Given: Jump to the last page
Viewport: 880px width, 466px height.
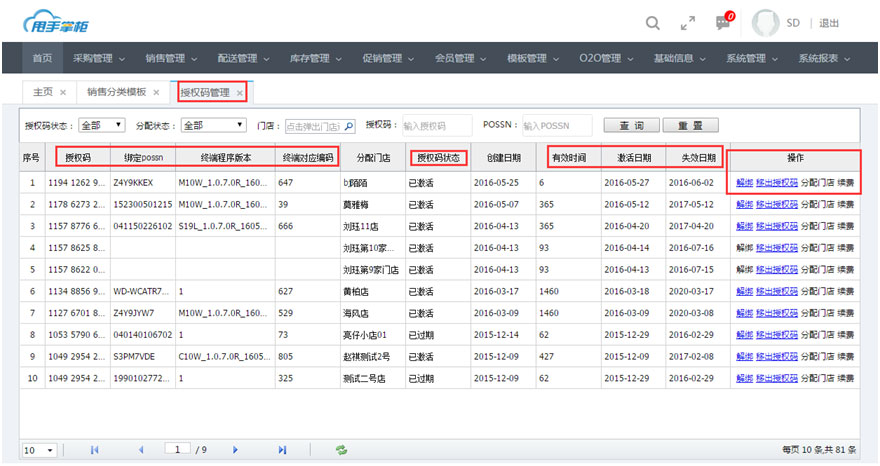Looking at the screenshot, I should click(x=282, y=450).
